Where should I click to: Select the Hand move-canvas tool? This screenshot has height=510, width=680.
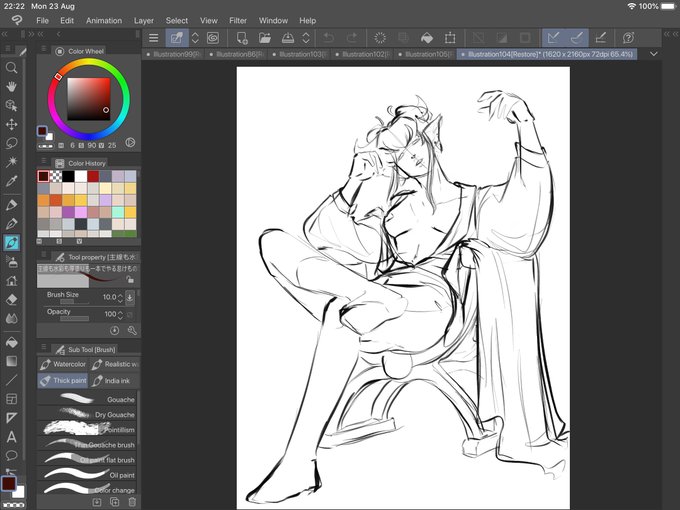(11, 87)
